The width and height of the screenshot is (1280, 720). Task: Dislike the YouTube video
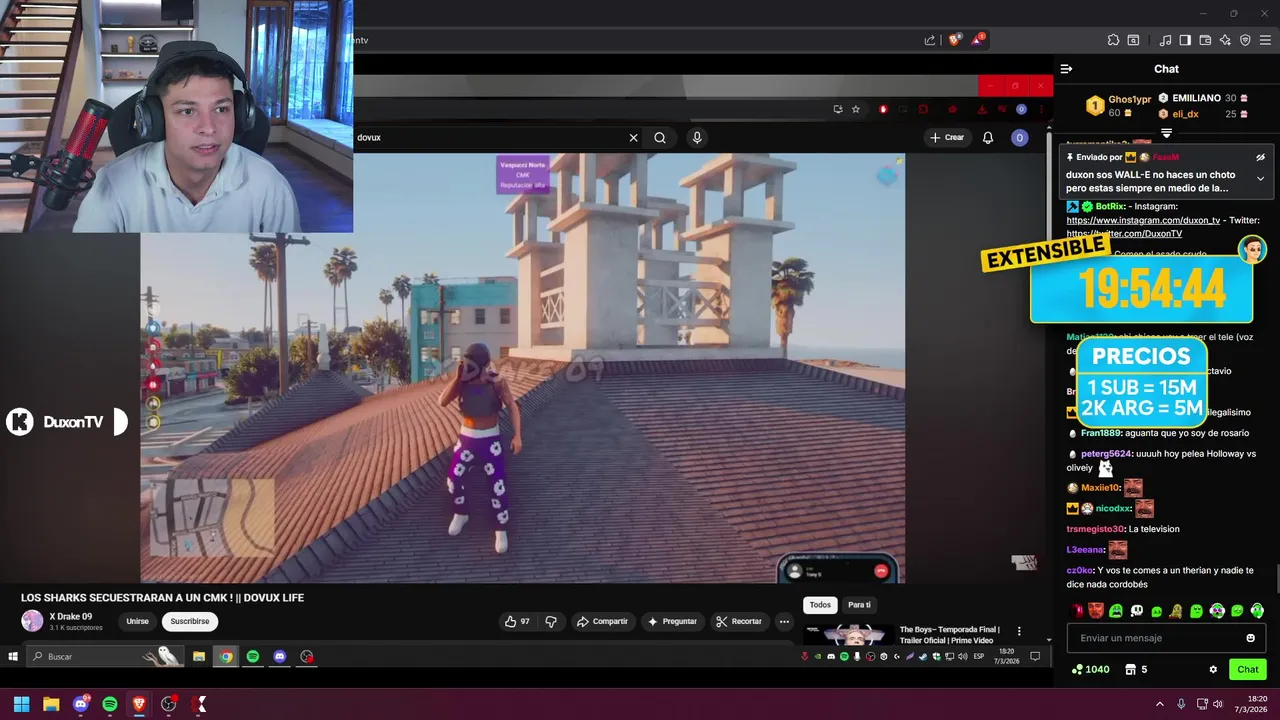point(551,622)
